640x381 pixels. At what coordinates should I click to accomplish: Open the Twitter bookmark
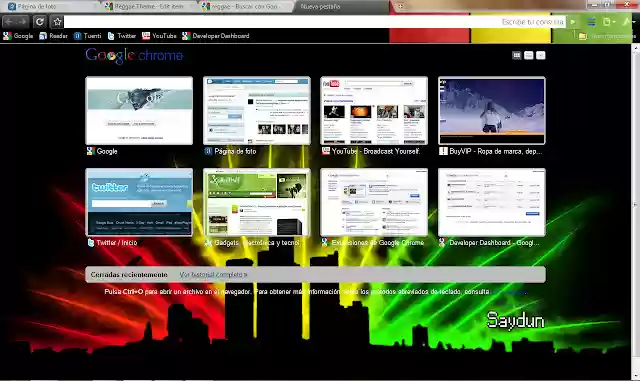click(x=122, y=36)
